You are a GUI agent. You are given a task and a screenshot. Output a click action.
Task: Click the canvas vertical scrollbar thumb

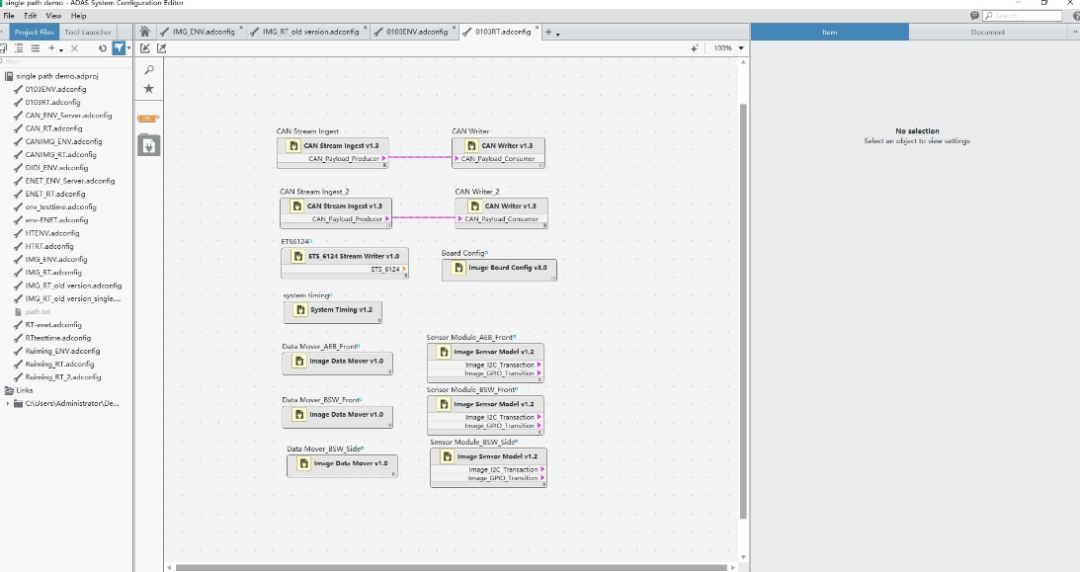coord(742,310)
